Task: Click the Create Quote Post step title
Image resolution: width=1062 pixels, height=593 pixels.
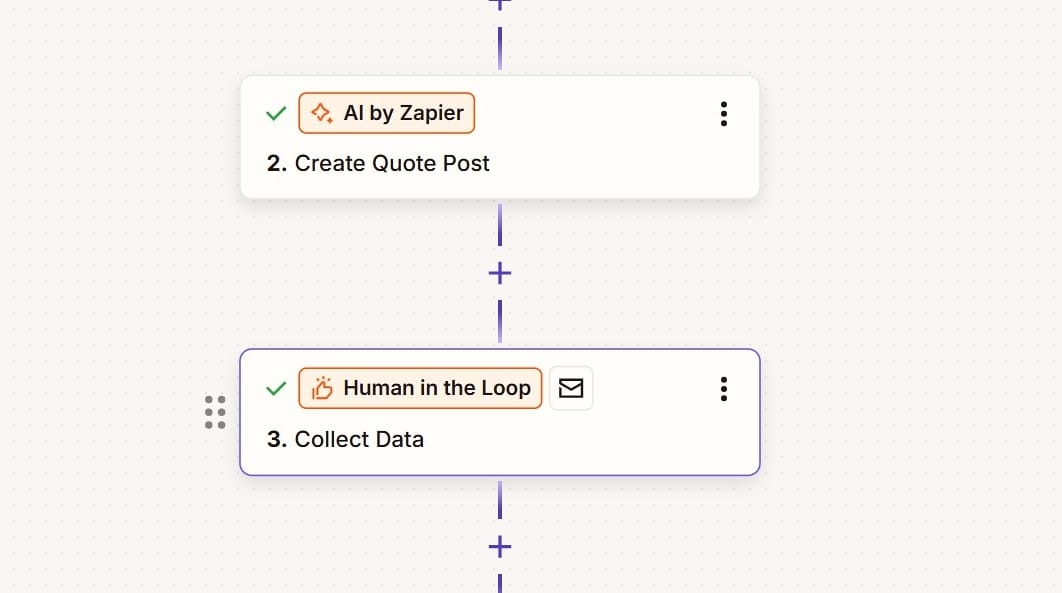Action: (392, 163)
